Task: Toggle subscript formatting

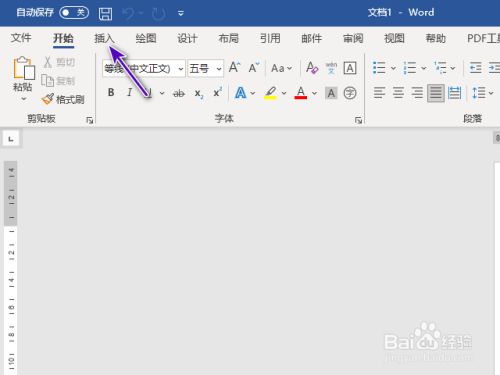Action: 199,94
